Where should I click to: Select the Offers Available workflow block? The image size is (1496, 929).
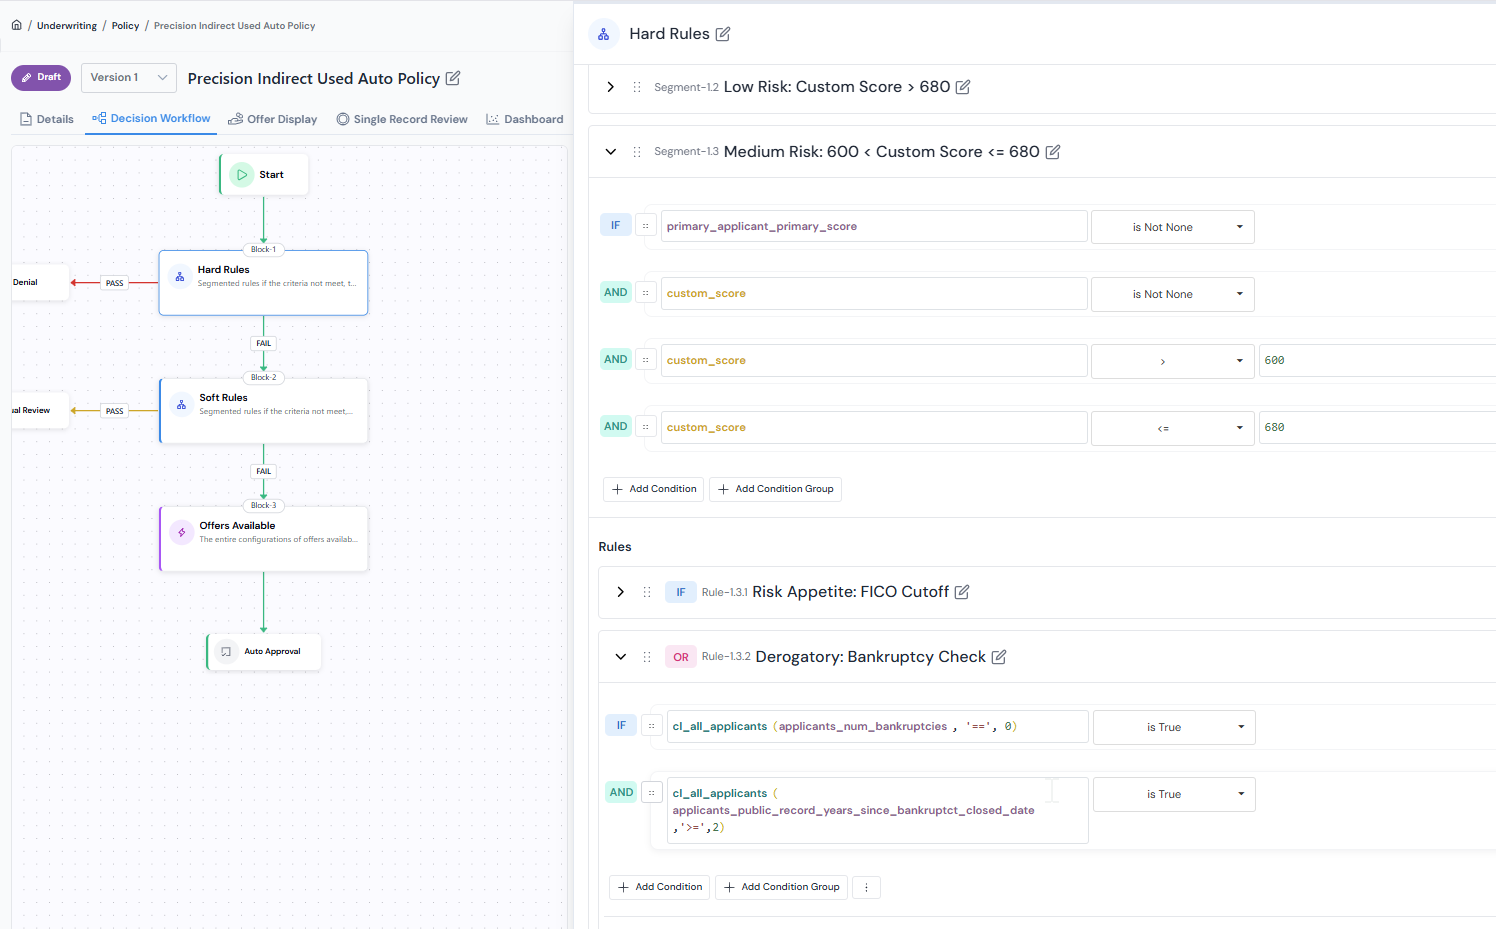[264, 539]
